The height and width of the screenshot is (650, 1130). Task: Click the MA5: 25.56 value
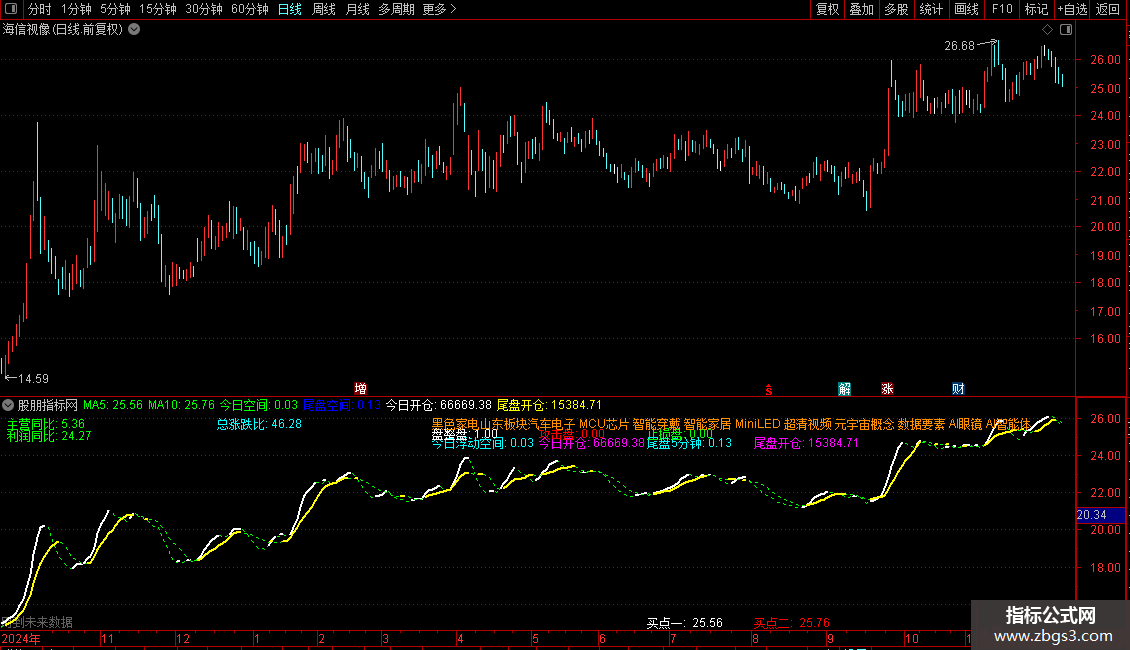[113, 405]
